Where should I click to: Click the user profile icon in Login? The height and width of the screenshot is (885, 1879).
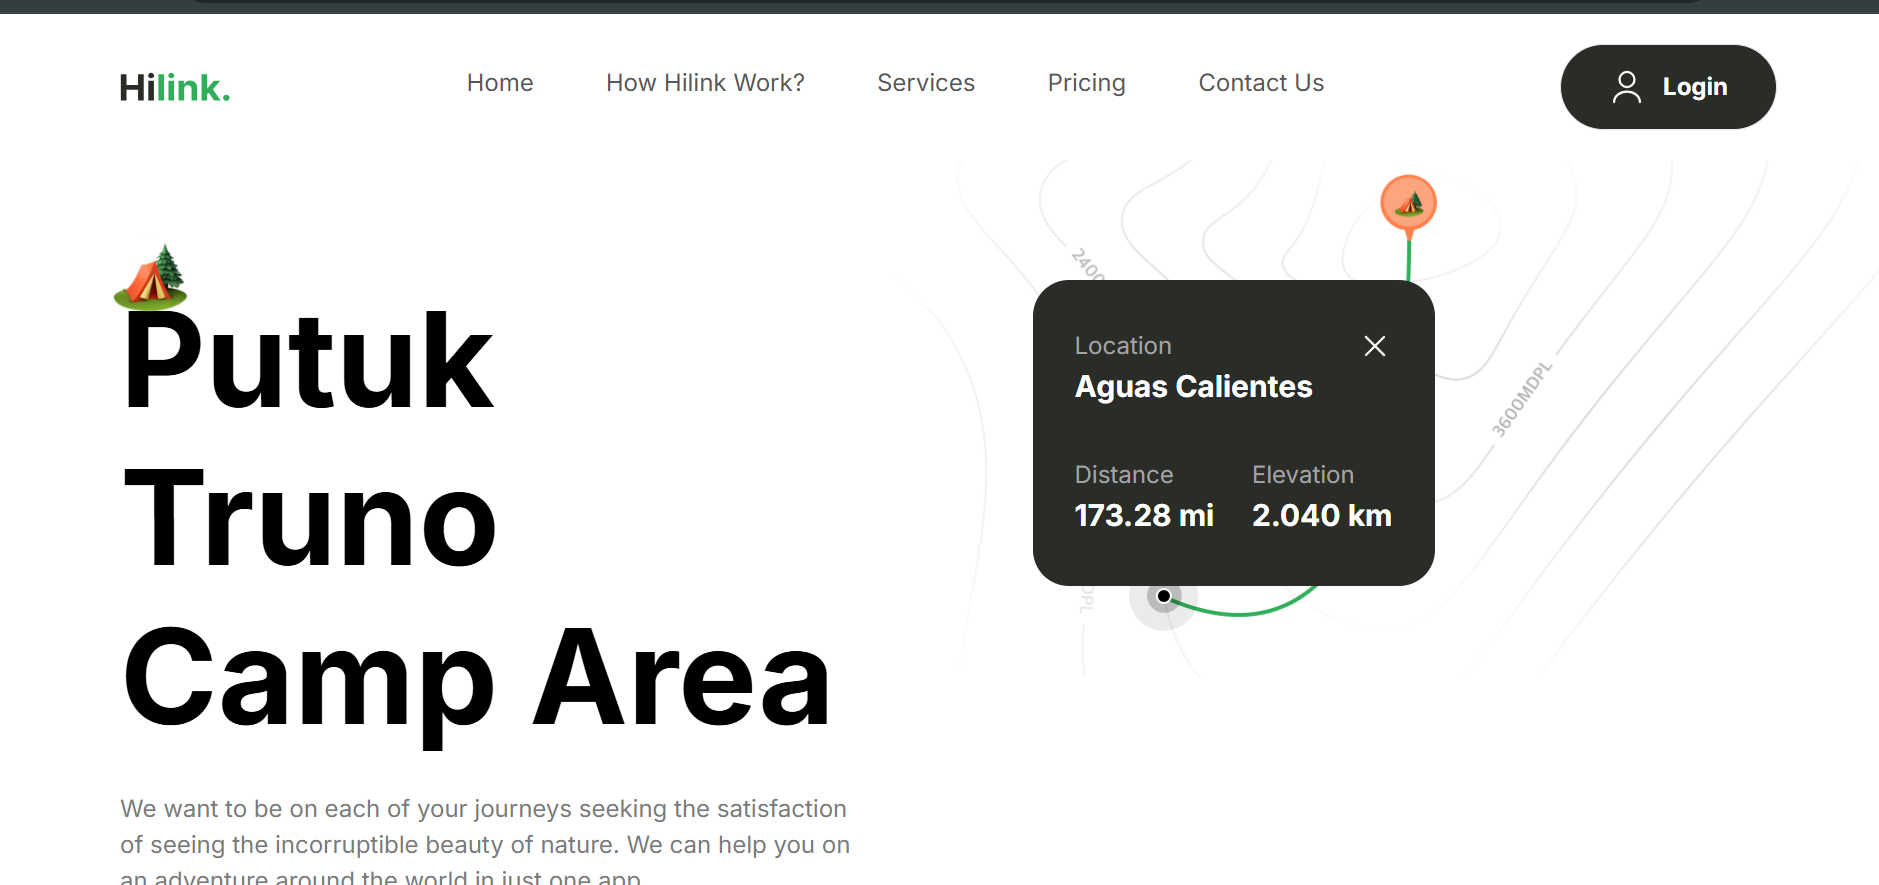[1626, 87]
